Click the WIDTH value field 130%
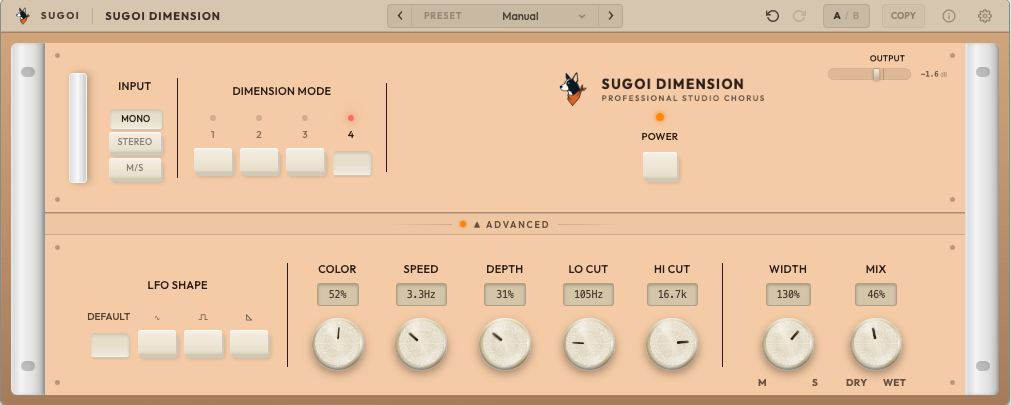This screenshot has width=1011, height=405. click(x=788, y=295)
